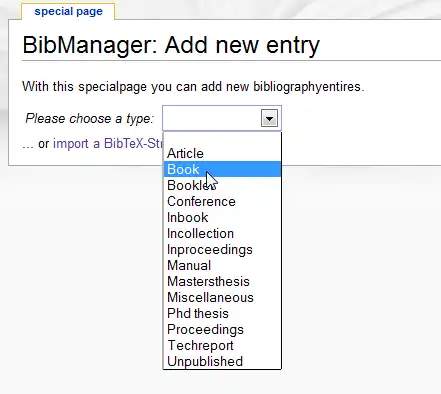This screenshot has height=394, width=441.
Task: Select the Booklet option
Action: [222, 185]
